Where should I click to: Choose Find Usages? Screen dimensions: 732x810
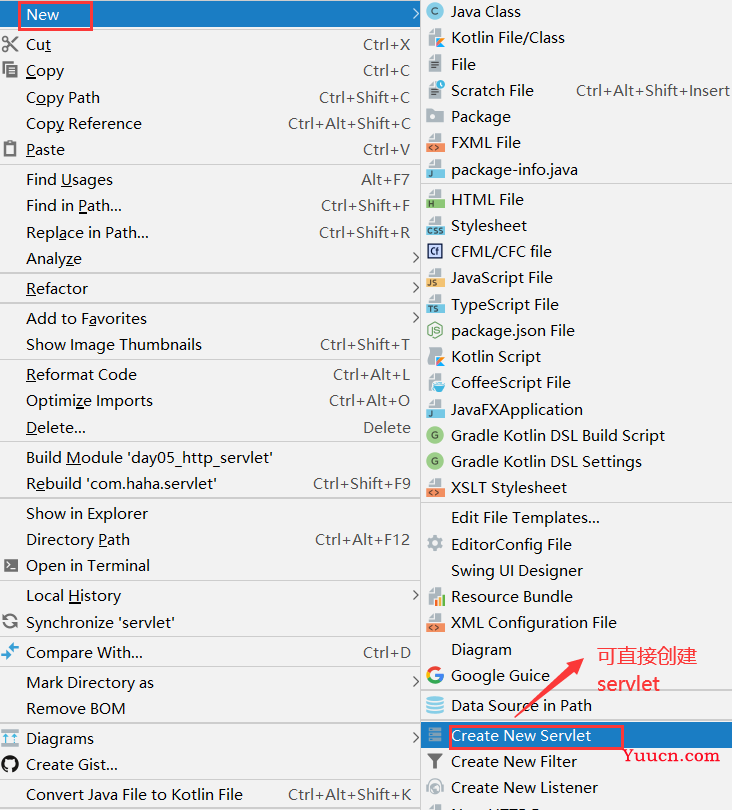click(x=210, y=179)
